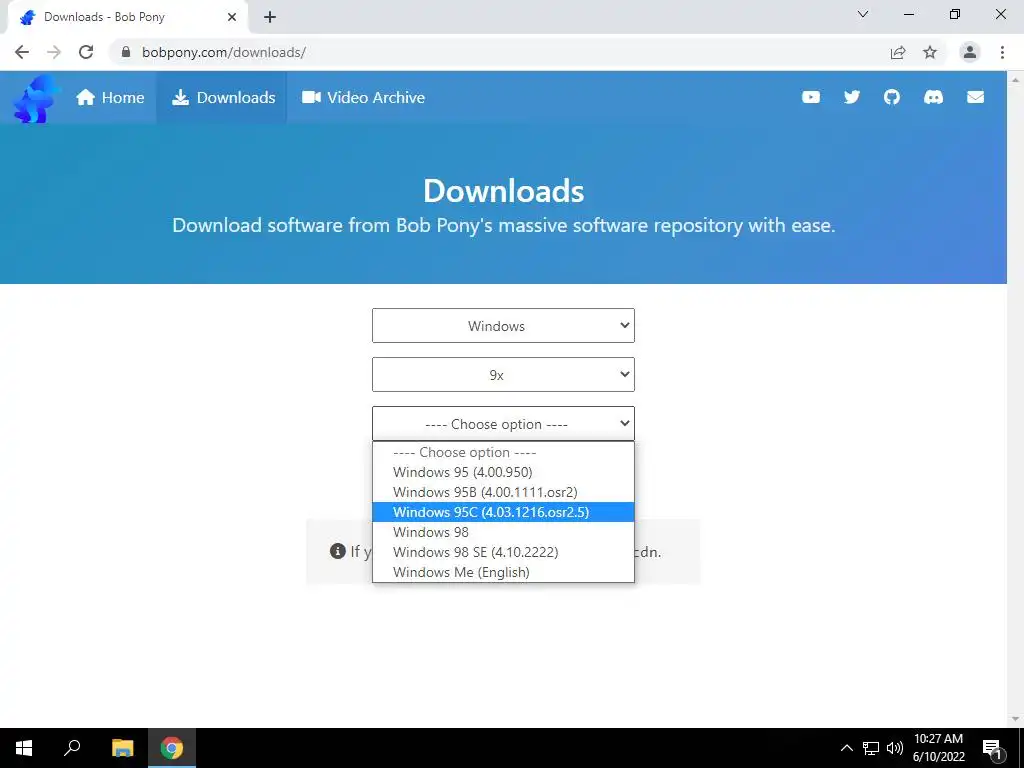Viewport: 1024px width, 768px height.
Task: Reload the page with refresh icon
Action: (86, 52)
